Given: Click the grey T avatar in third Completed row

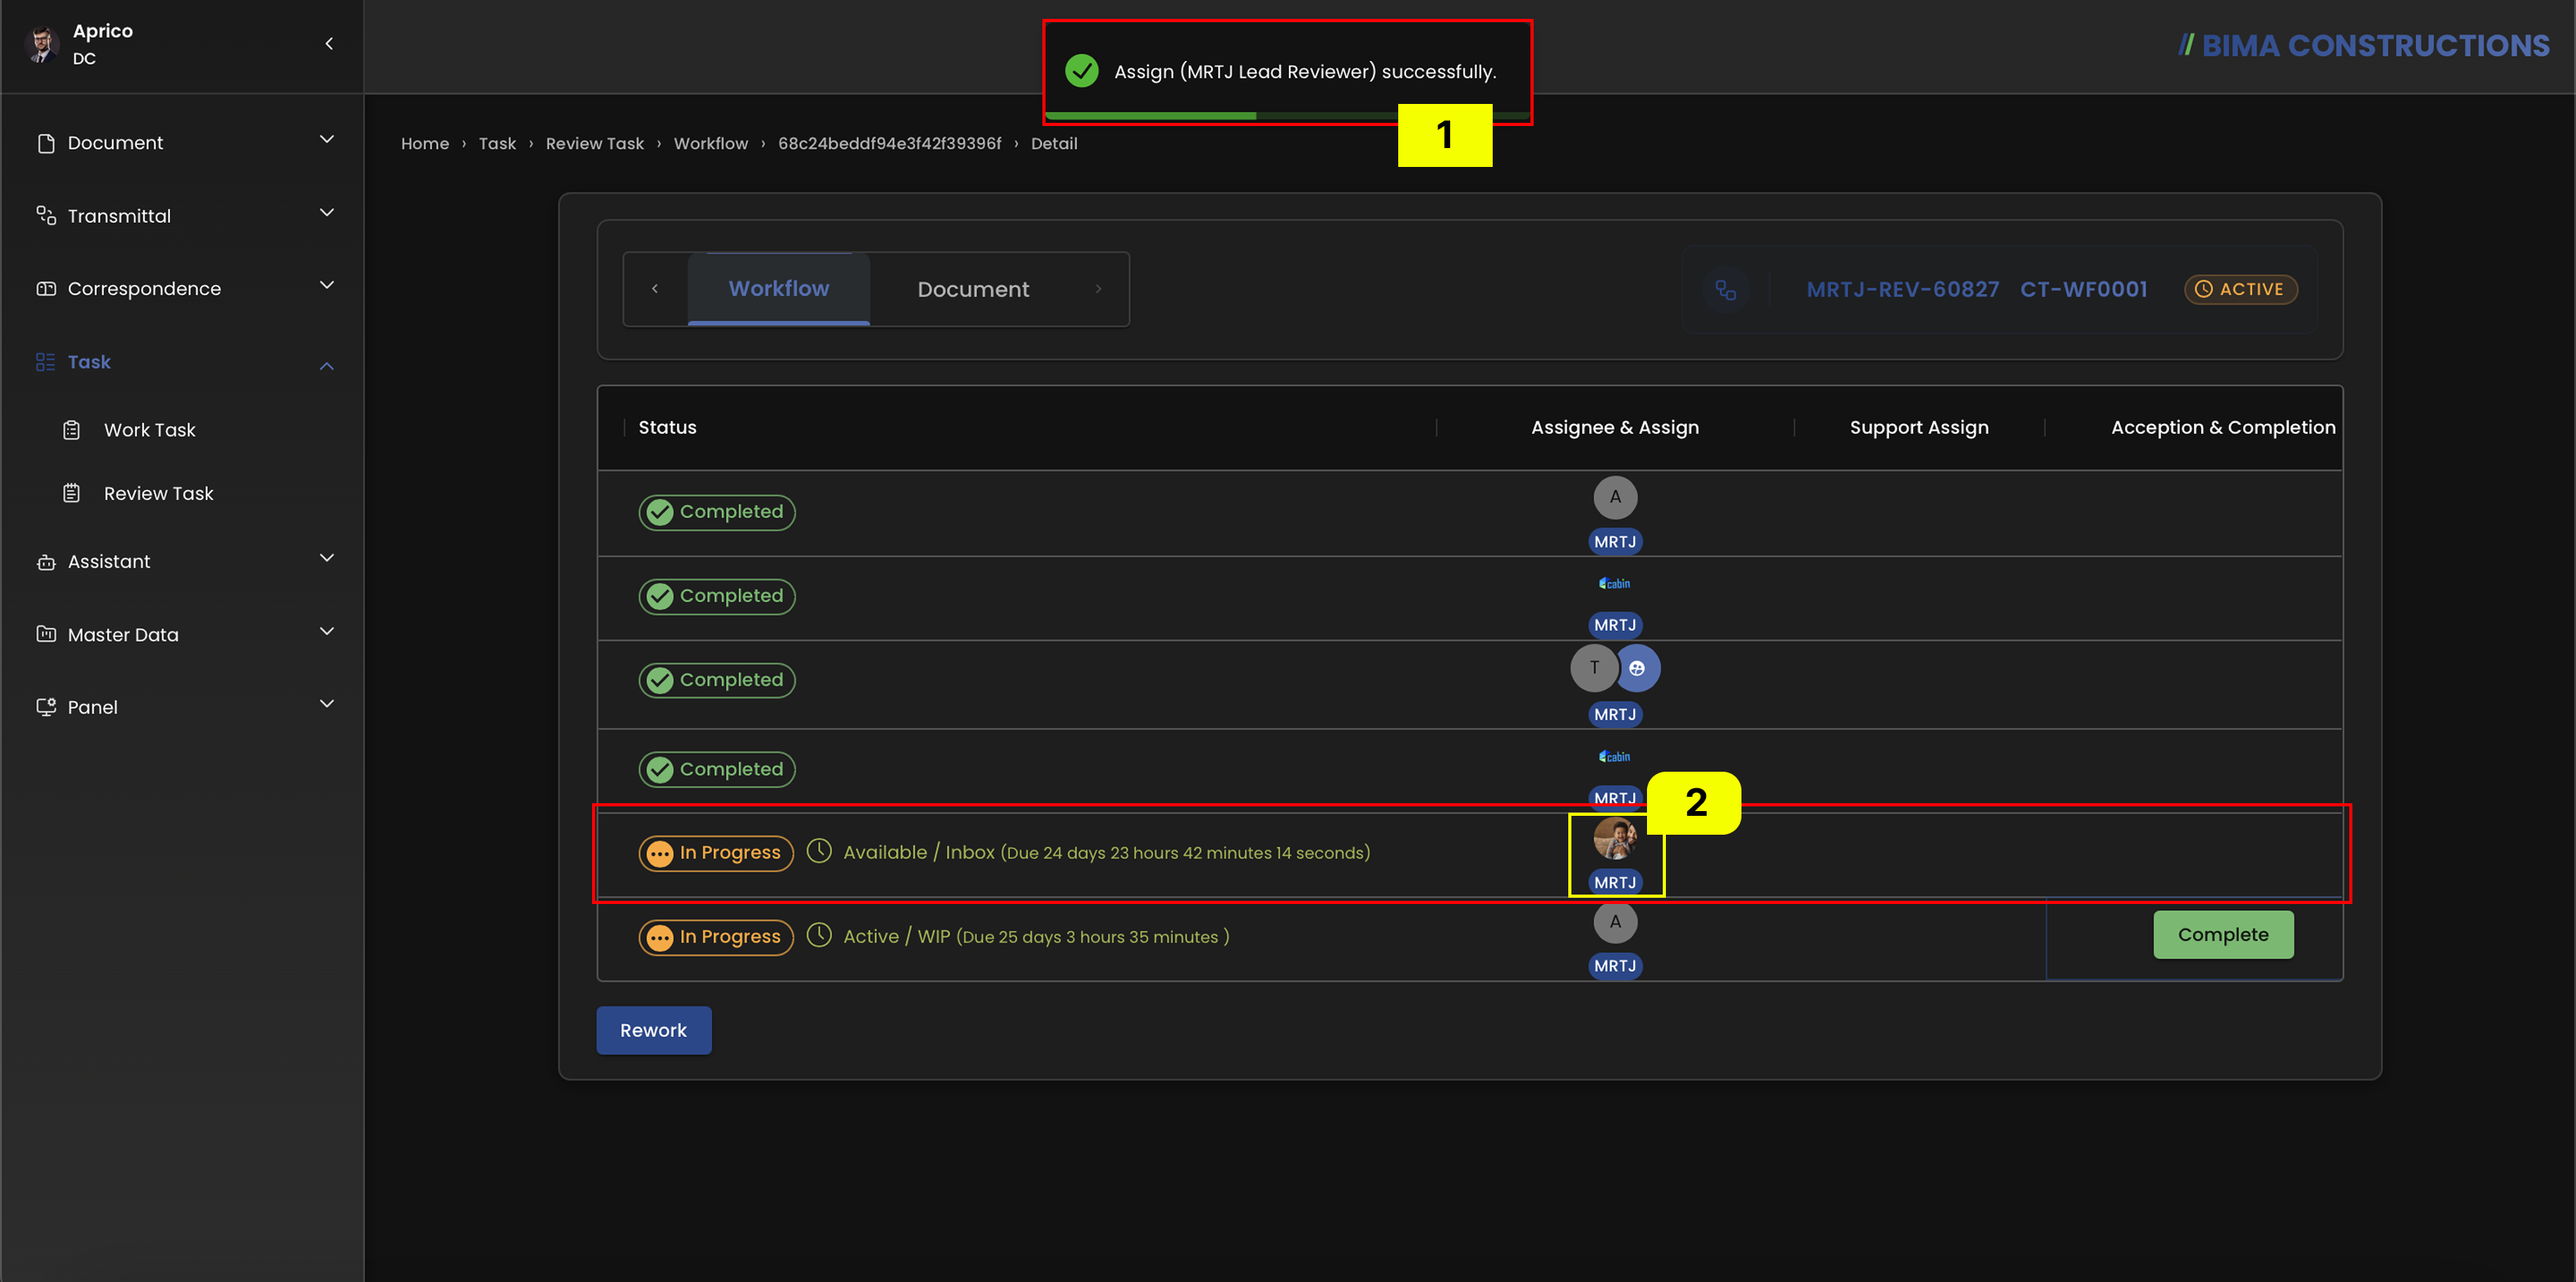Looking at the screenshot, I should point(1594,668).
